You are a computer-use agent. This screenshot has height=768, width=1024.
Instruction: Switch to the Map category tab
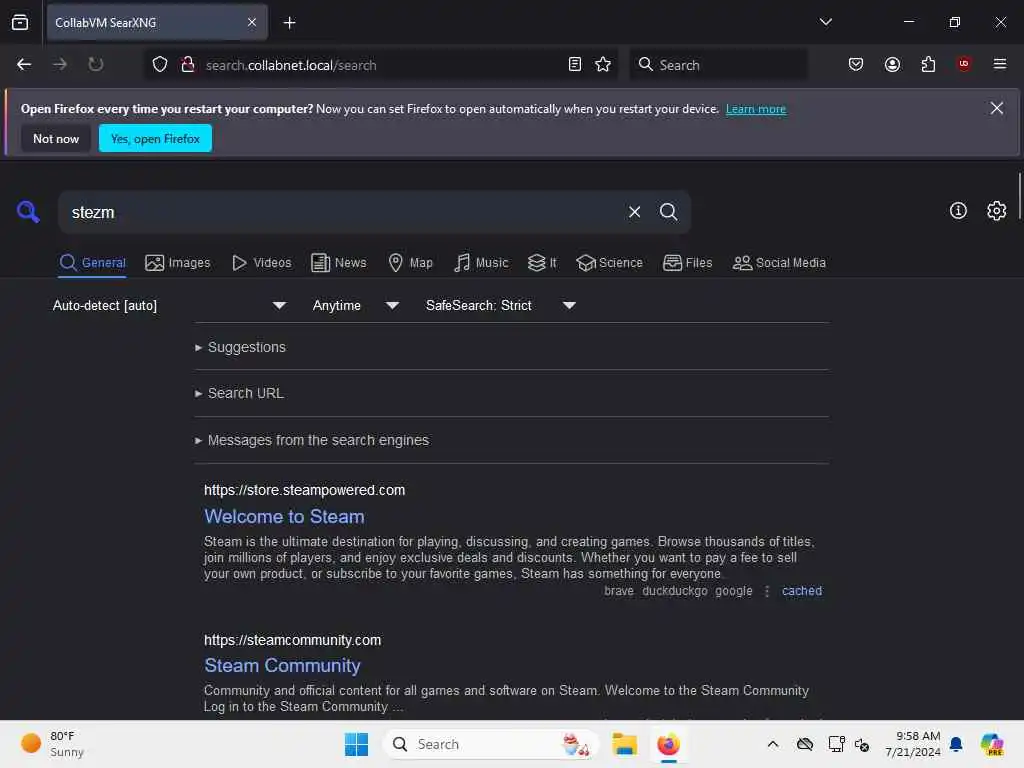pos(410,263)
